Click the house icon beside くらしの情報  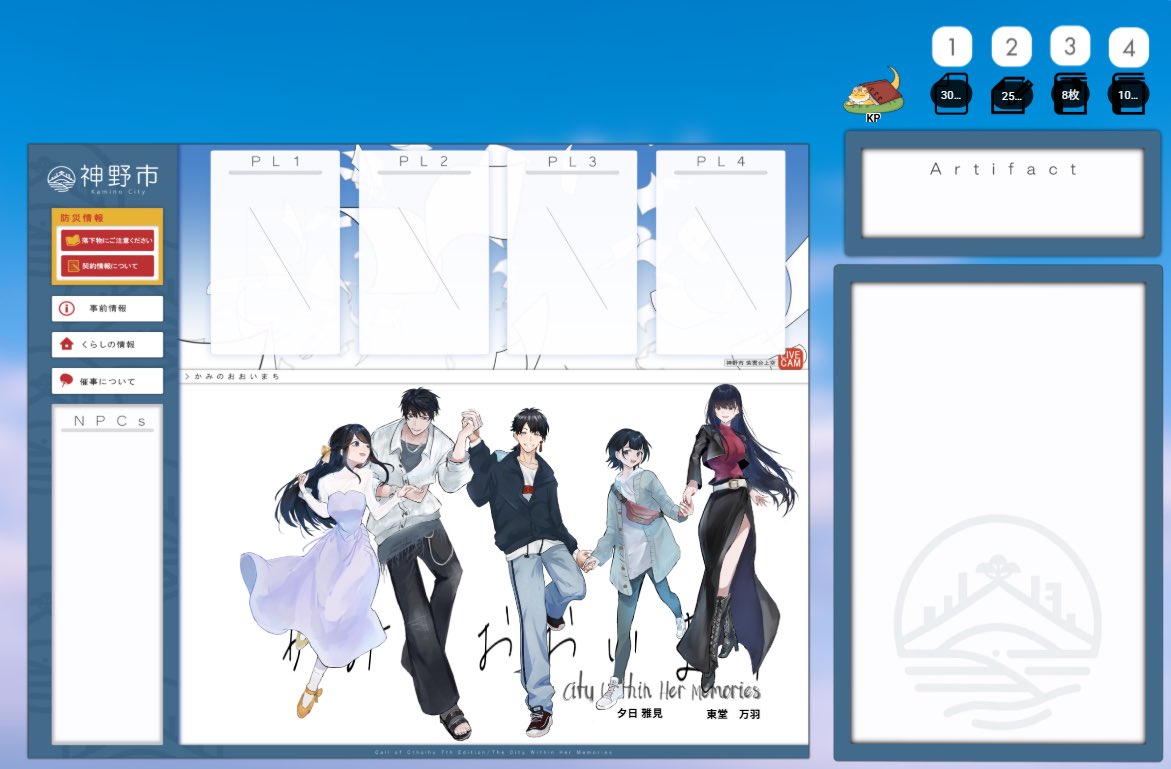(x=66, y=344)
